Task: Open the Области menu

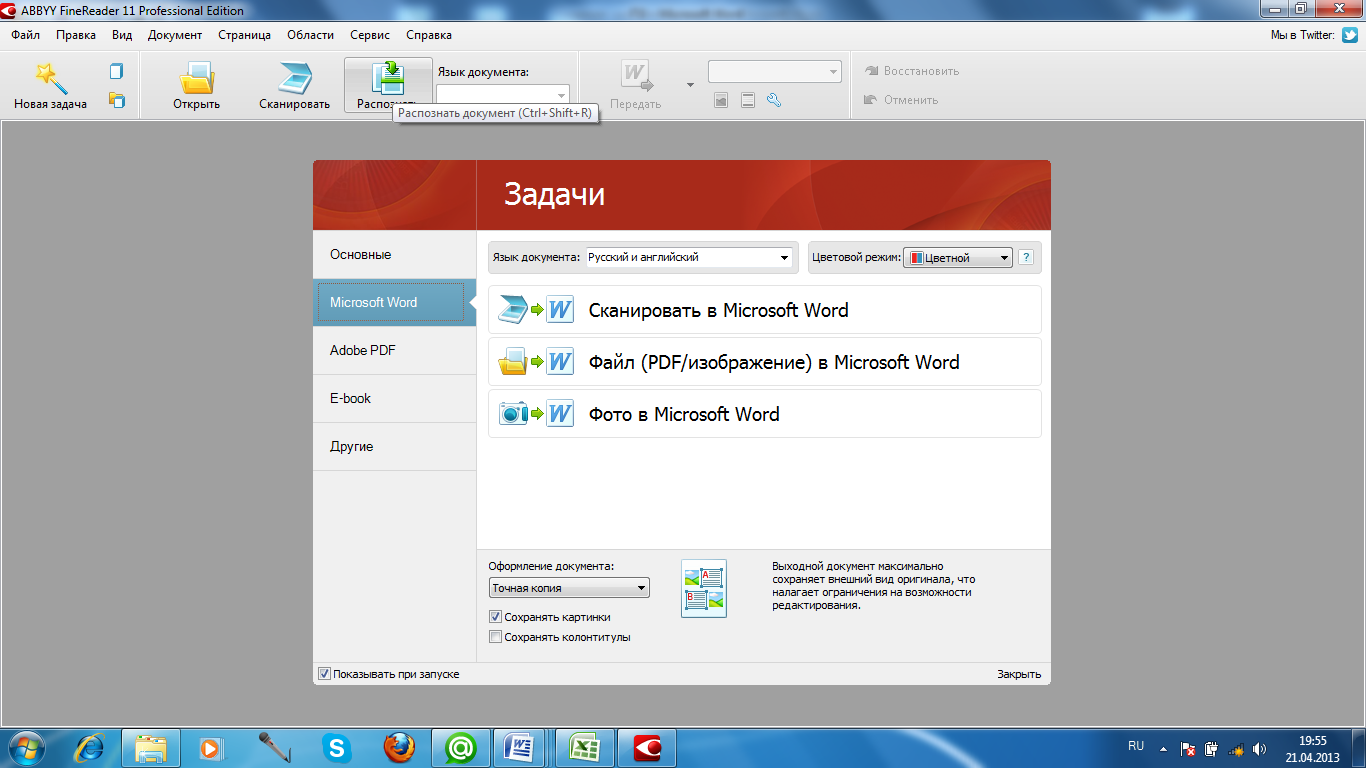Action: click(311, 35)
